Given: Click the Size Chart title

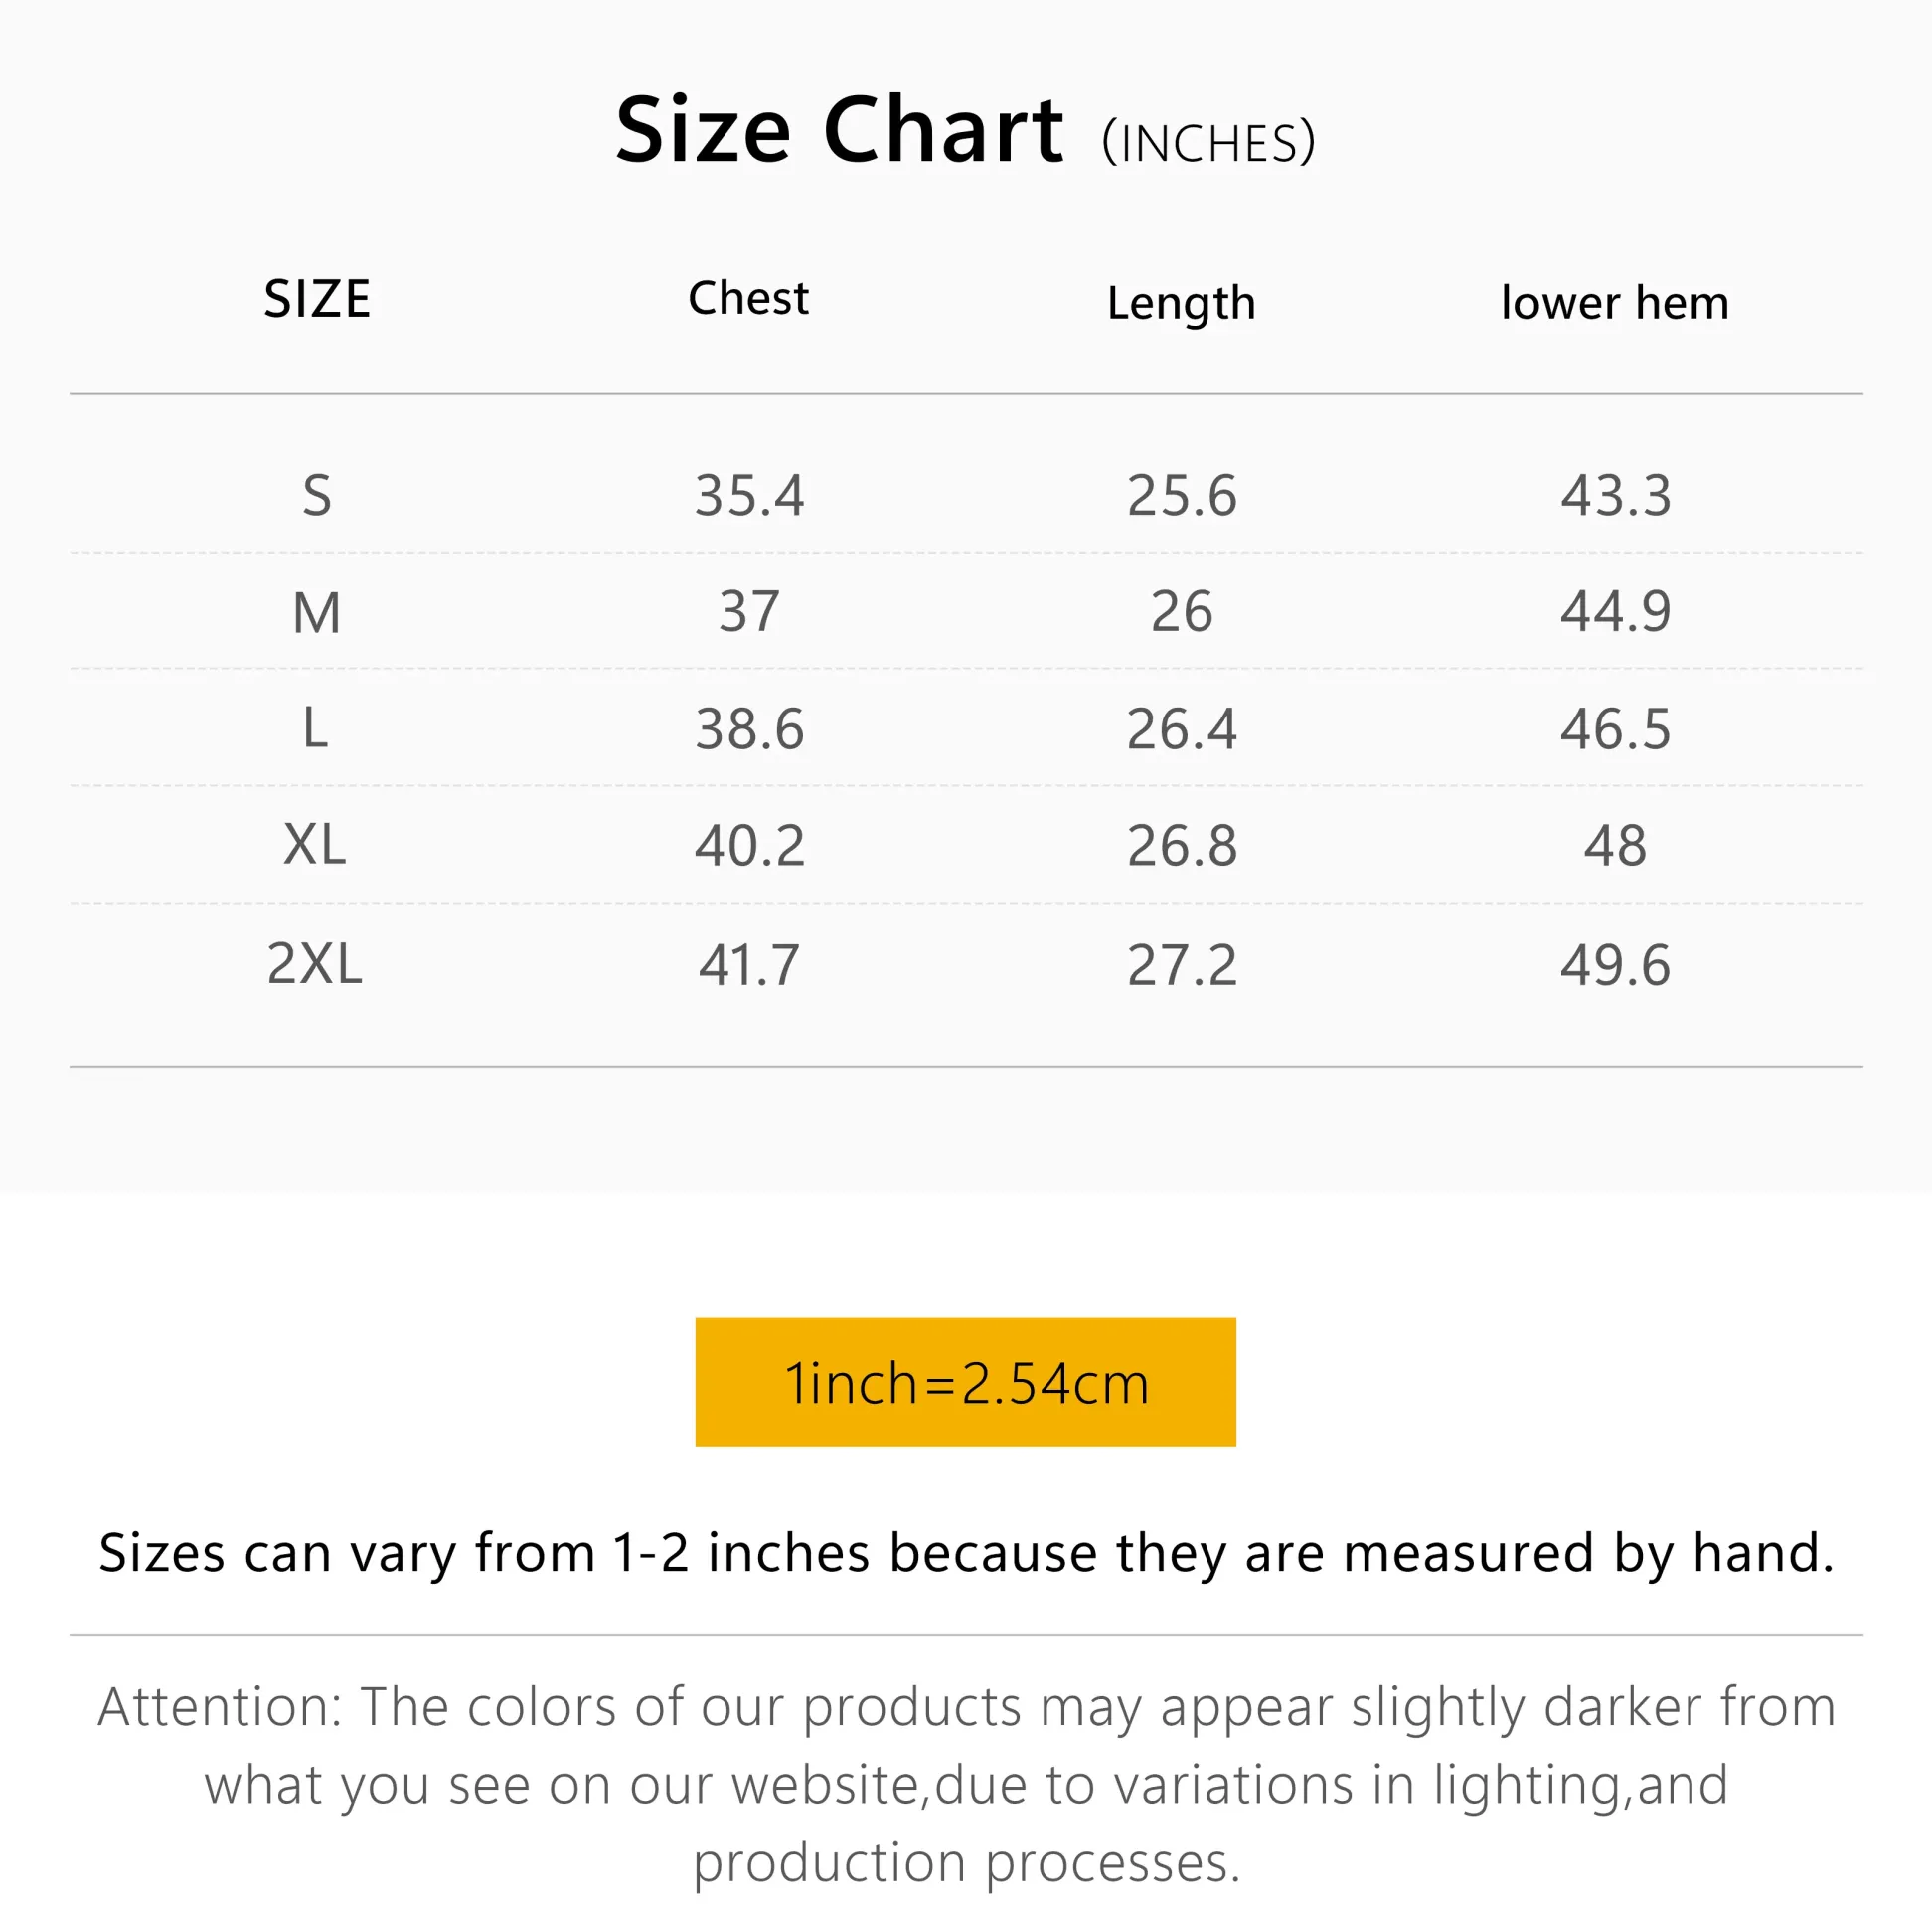Looking at the screenshot, I should coord(839,130).
